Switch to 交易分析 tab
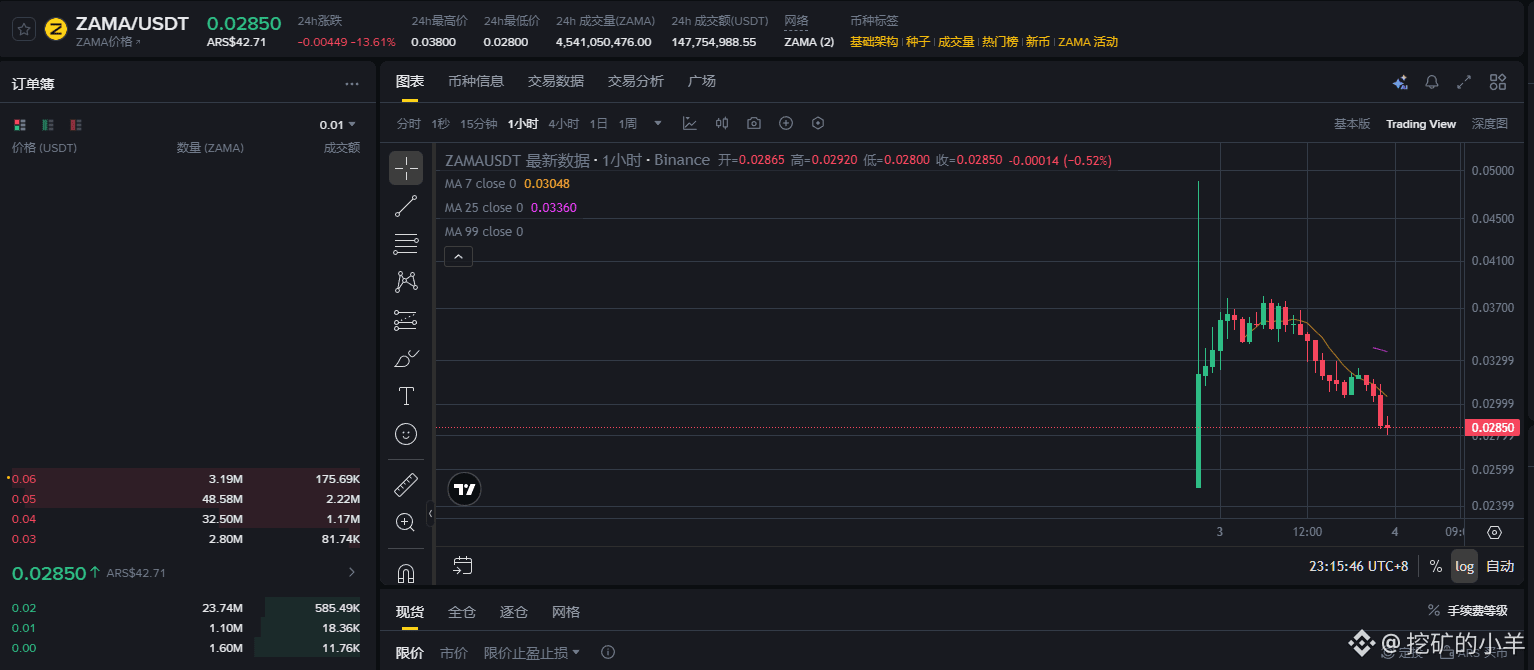The width and height of the screenshot is (1534, 670). [x=636, y=81]
